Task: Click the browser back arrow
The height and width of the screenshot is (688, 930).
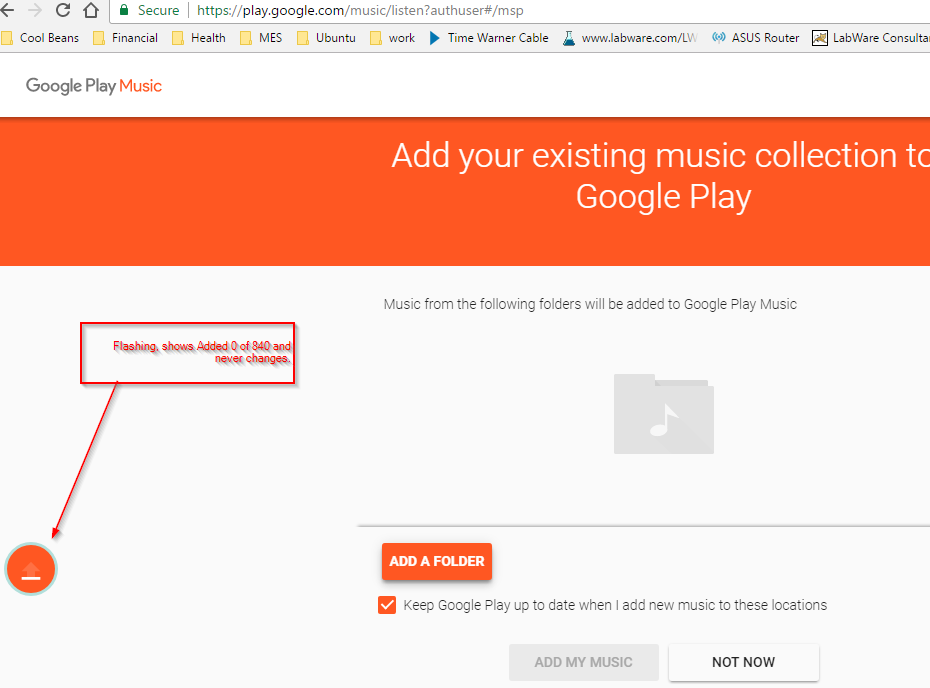Action: tap(7, 10)
